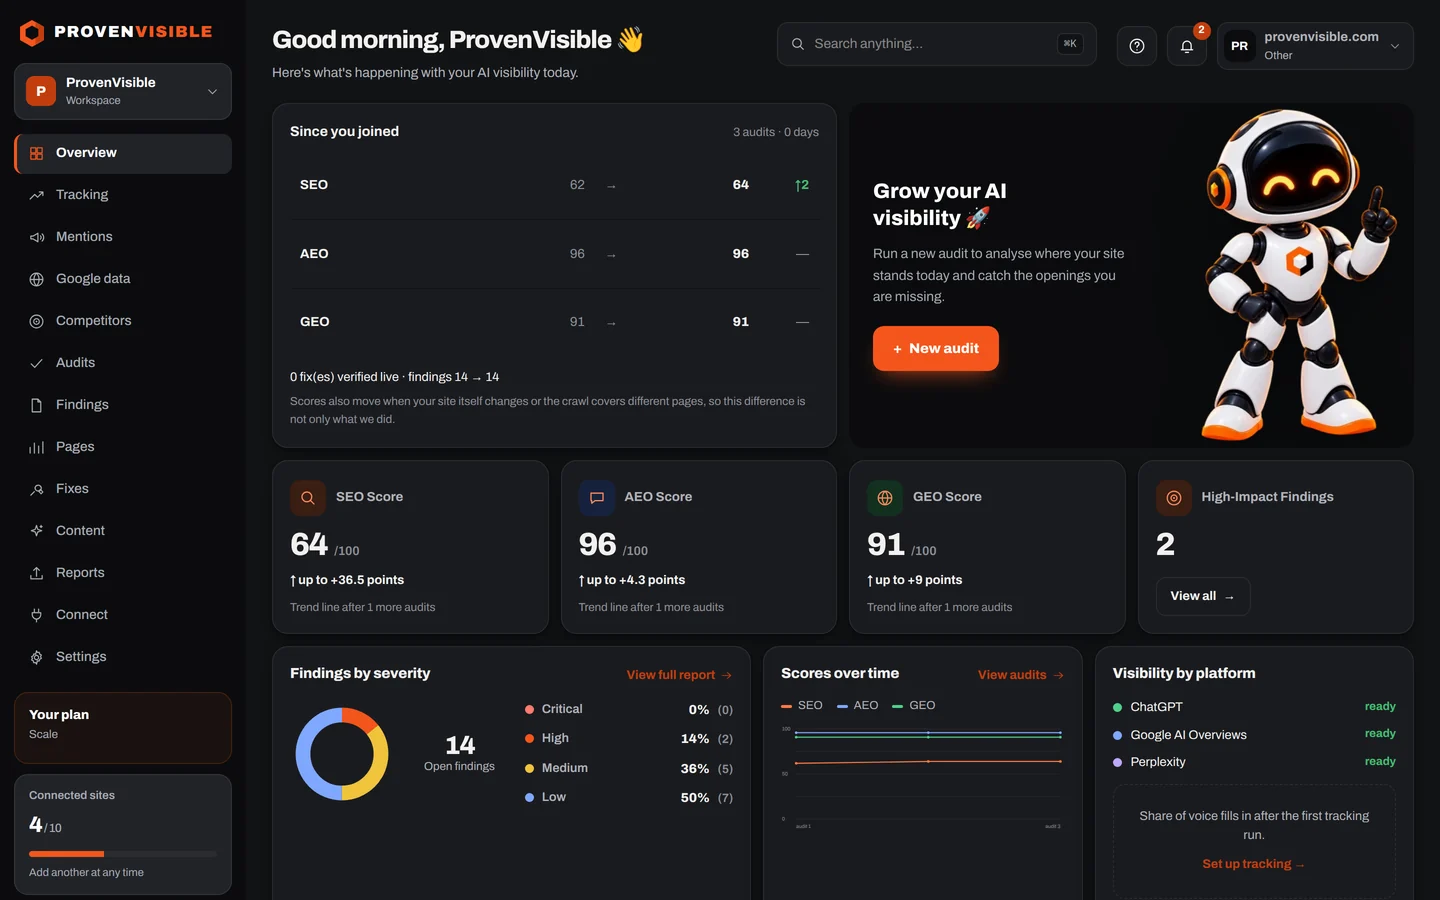1440x900 pixels.
Task: Follow the View audits link
Action: pyautogui.click(x=1021, y=675)
